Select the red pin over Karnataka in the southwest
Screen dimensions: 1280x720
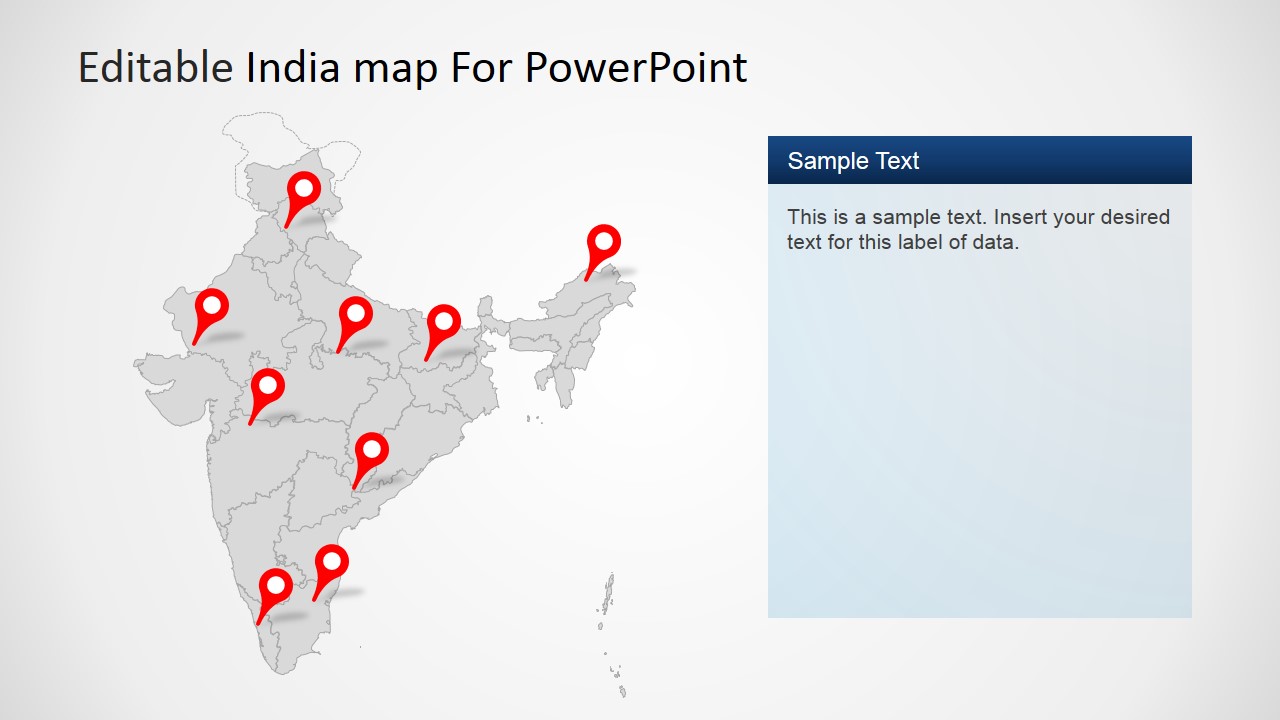pyautogui.click(x=274, y=596)
